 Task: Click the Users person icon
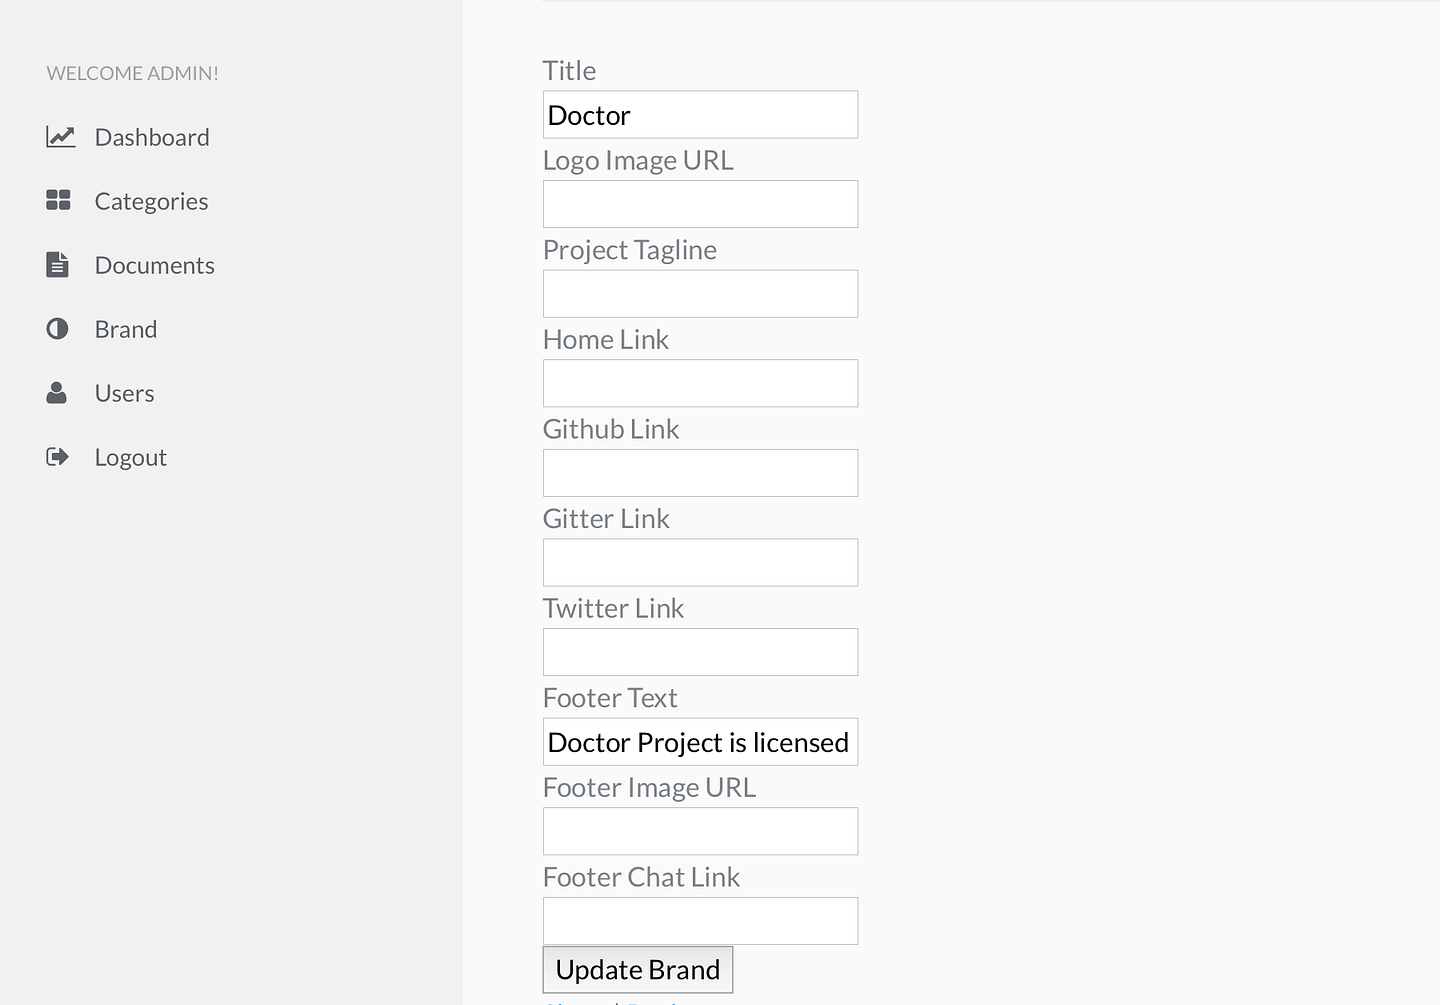[57, 393]
